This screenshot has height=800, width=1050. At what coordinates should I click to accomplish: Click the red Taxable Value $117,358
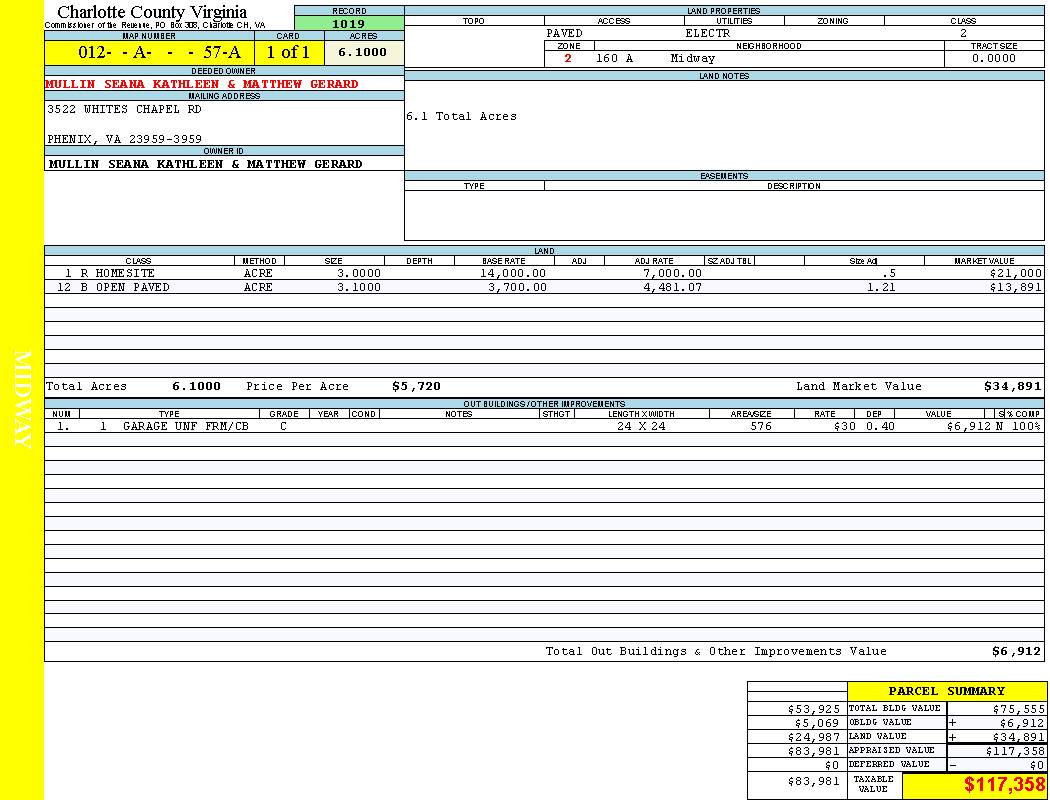click(x=1004, y=785)
